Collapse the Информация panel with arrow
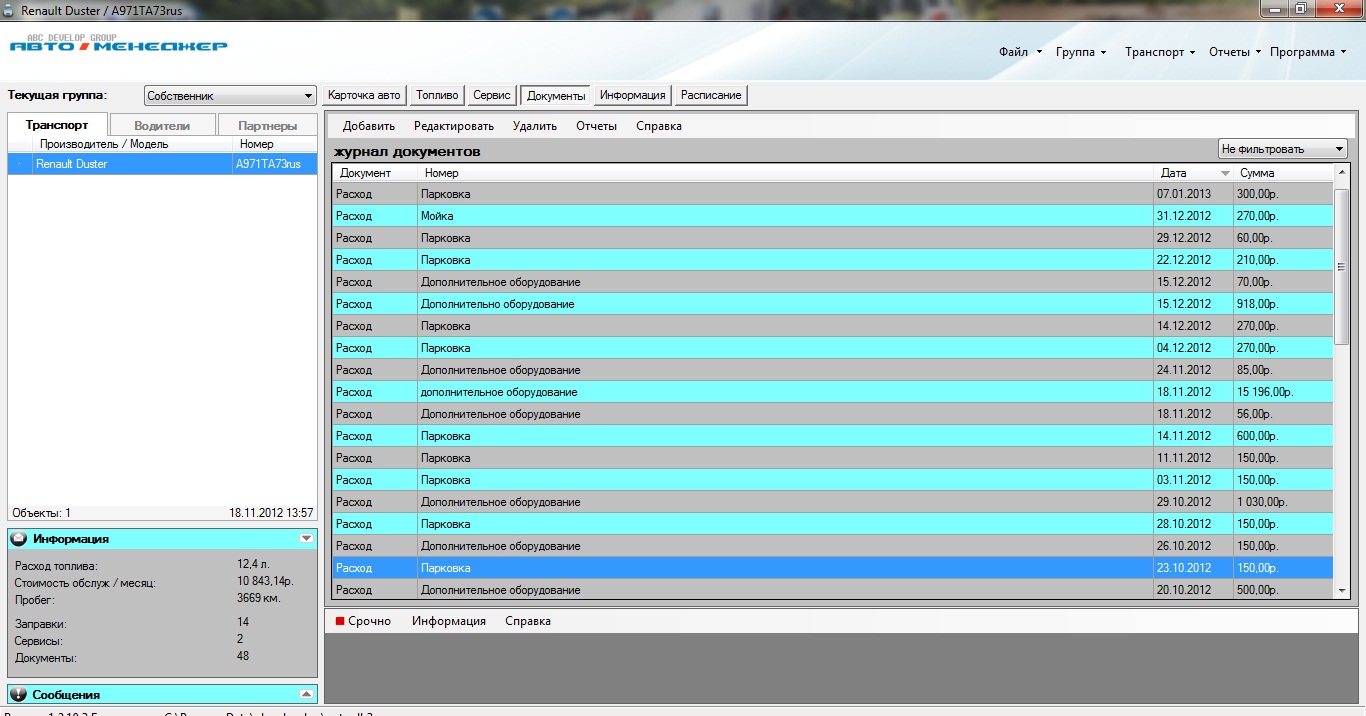Image resolution: width=1366 pixels, height=716 pixels. pos(306,539)
